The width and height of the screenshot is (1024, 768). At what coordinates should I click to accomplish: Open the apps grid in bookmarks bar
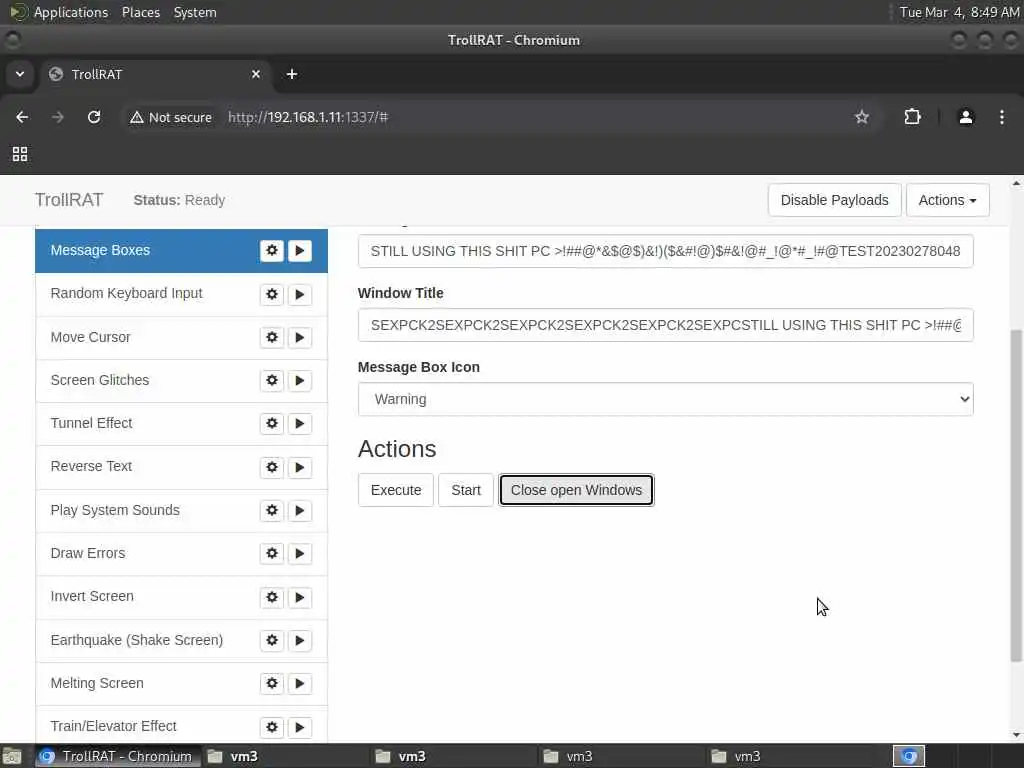click(x=20, y=154)
